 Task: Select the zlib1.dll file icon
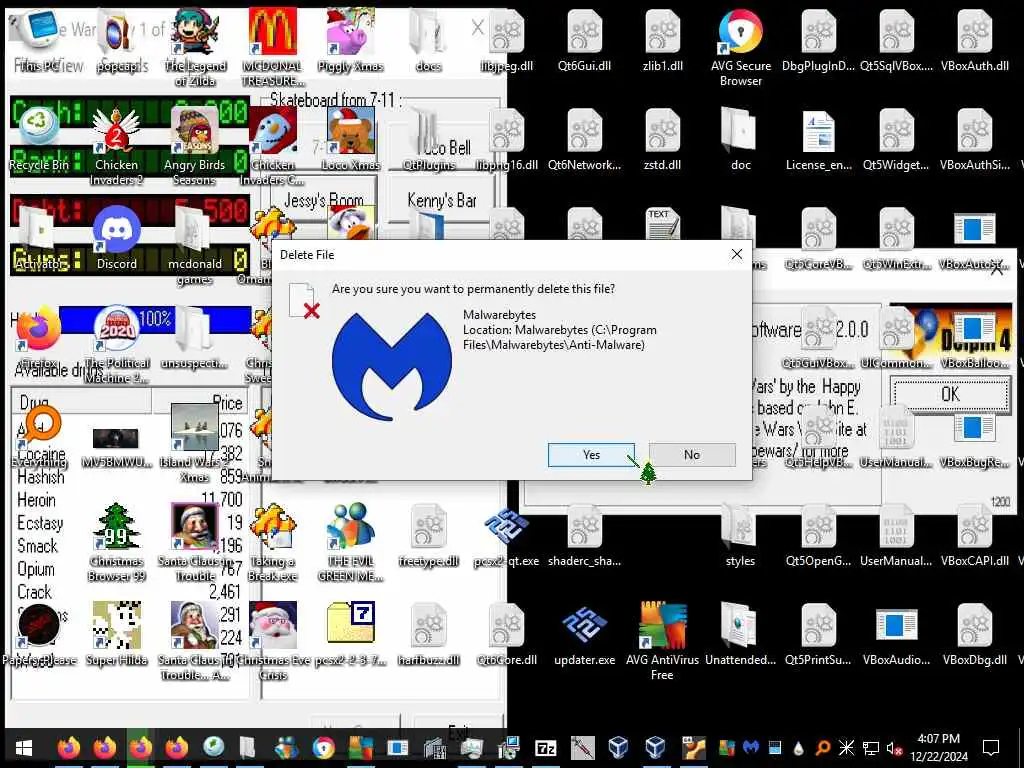coord(663,40)
